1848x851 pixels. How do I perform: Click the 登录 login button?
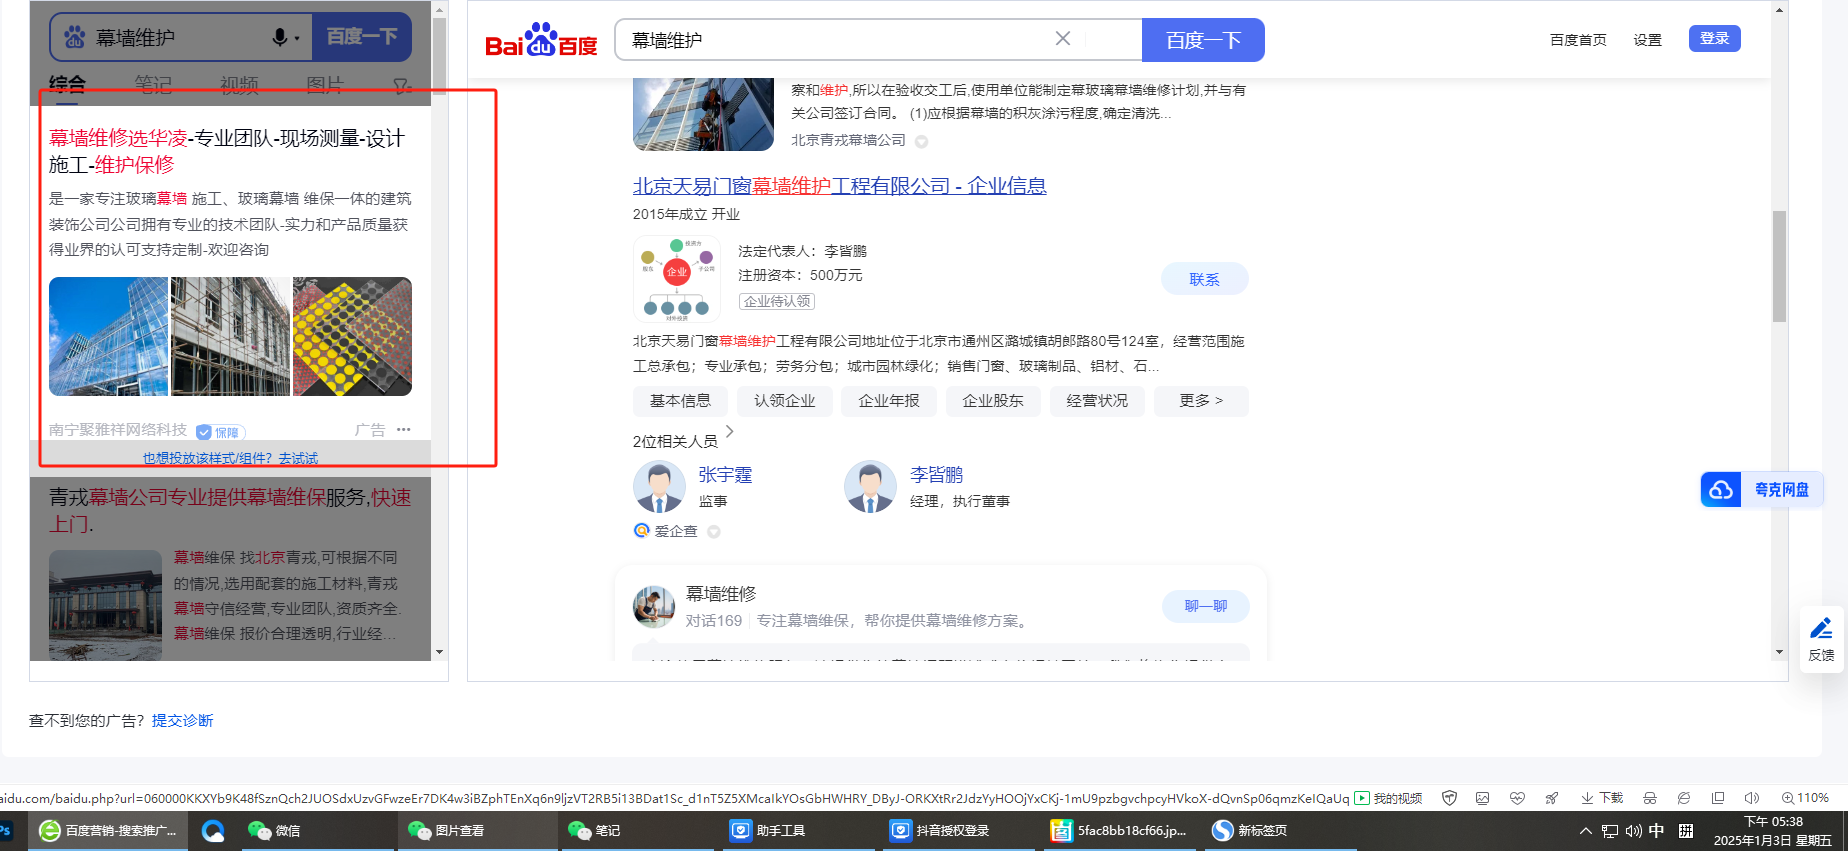click(x=1715, y=38)
